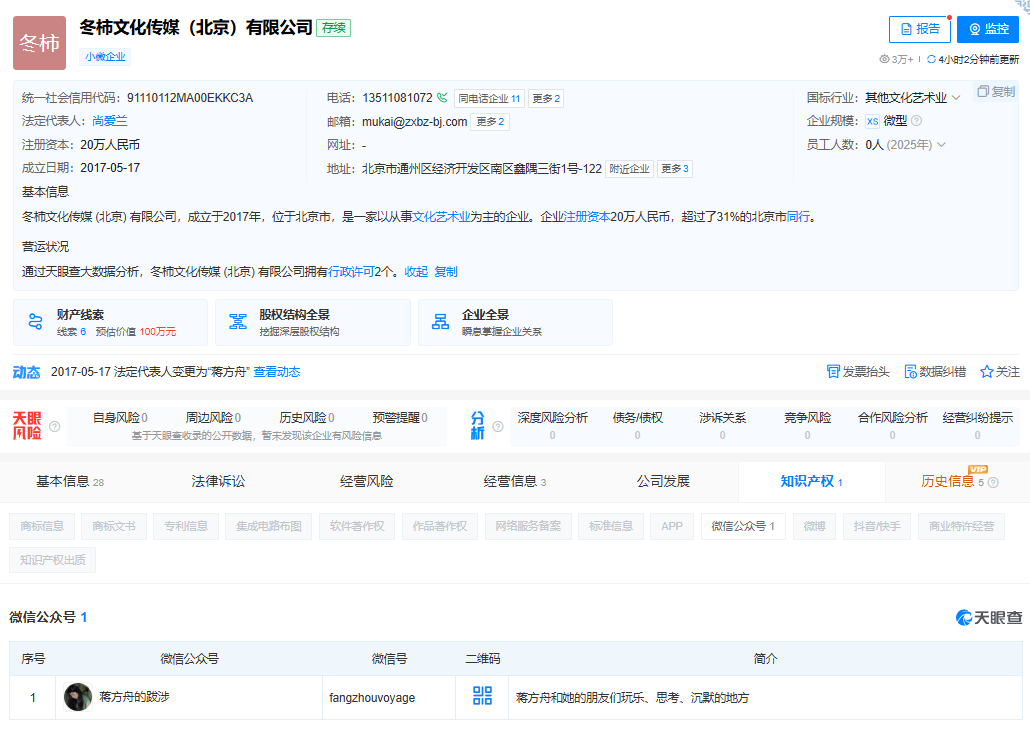Select 周边风险 0 item
1030x735 pixels.
pyautogui.click(x=213, y=418)
